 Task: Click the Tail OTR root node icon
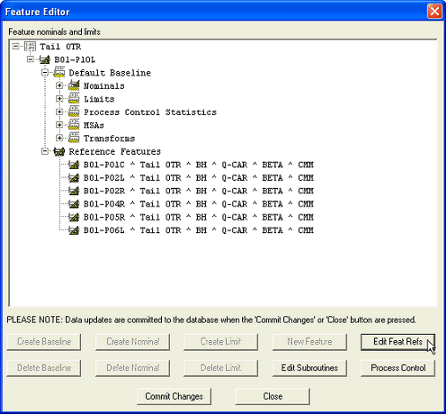point(30,47)
